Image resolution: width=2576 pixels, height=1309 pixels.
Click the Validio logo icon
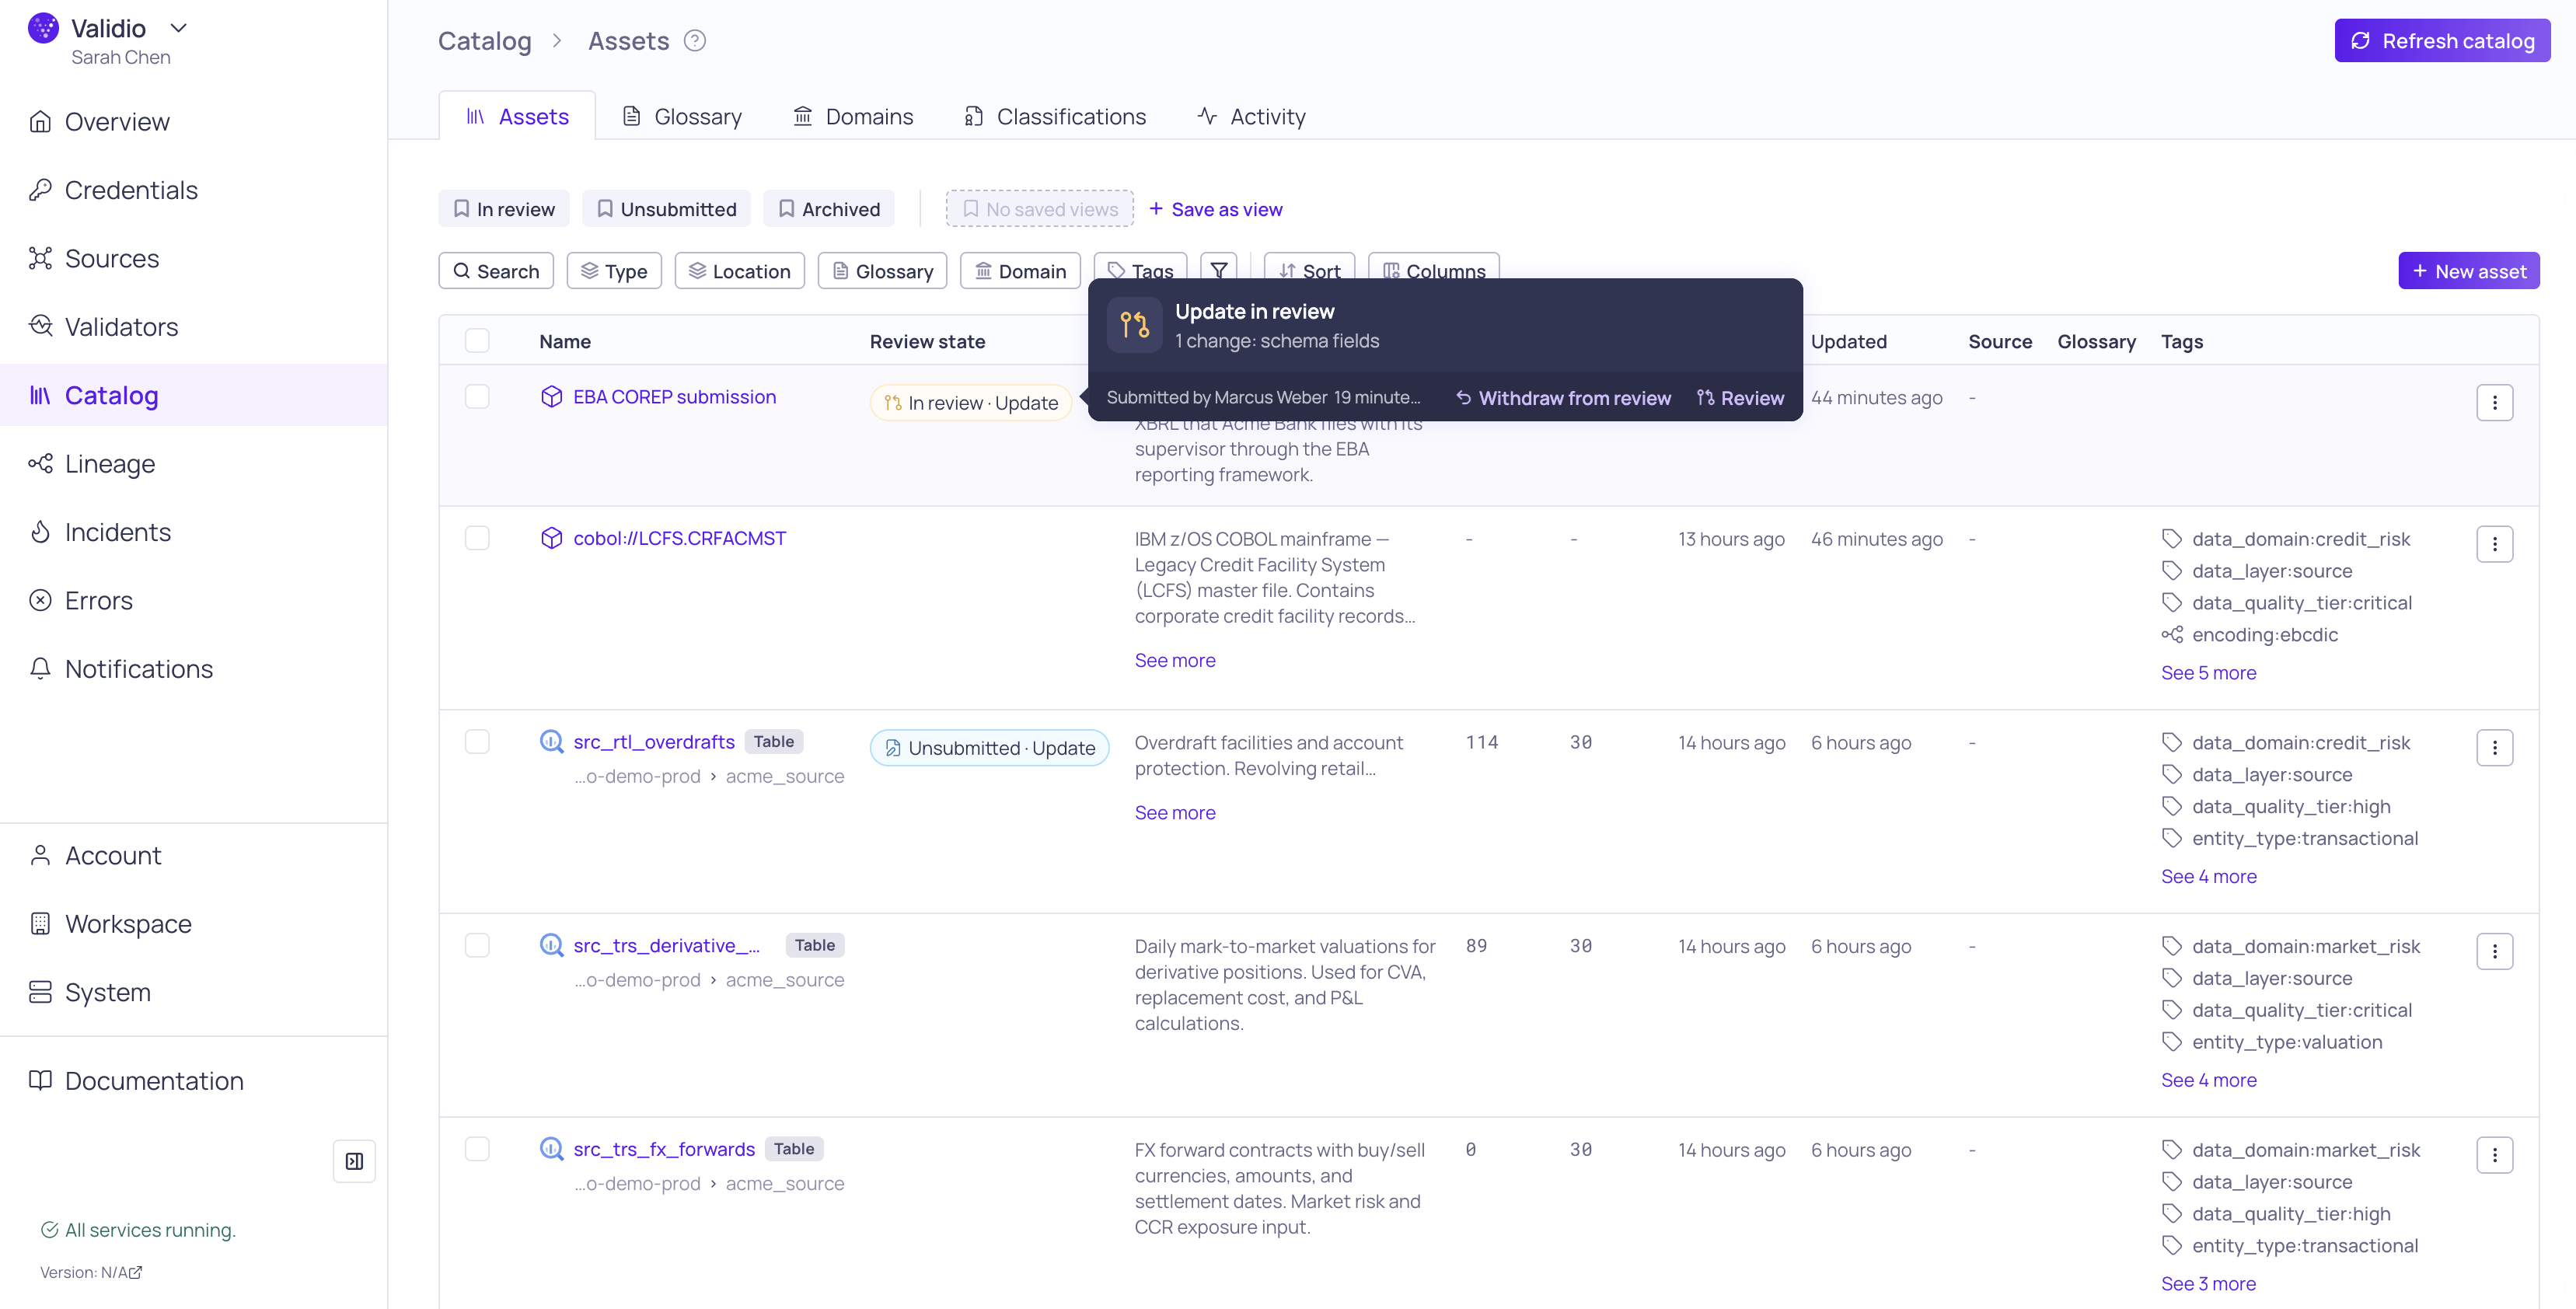coord(43,28)
